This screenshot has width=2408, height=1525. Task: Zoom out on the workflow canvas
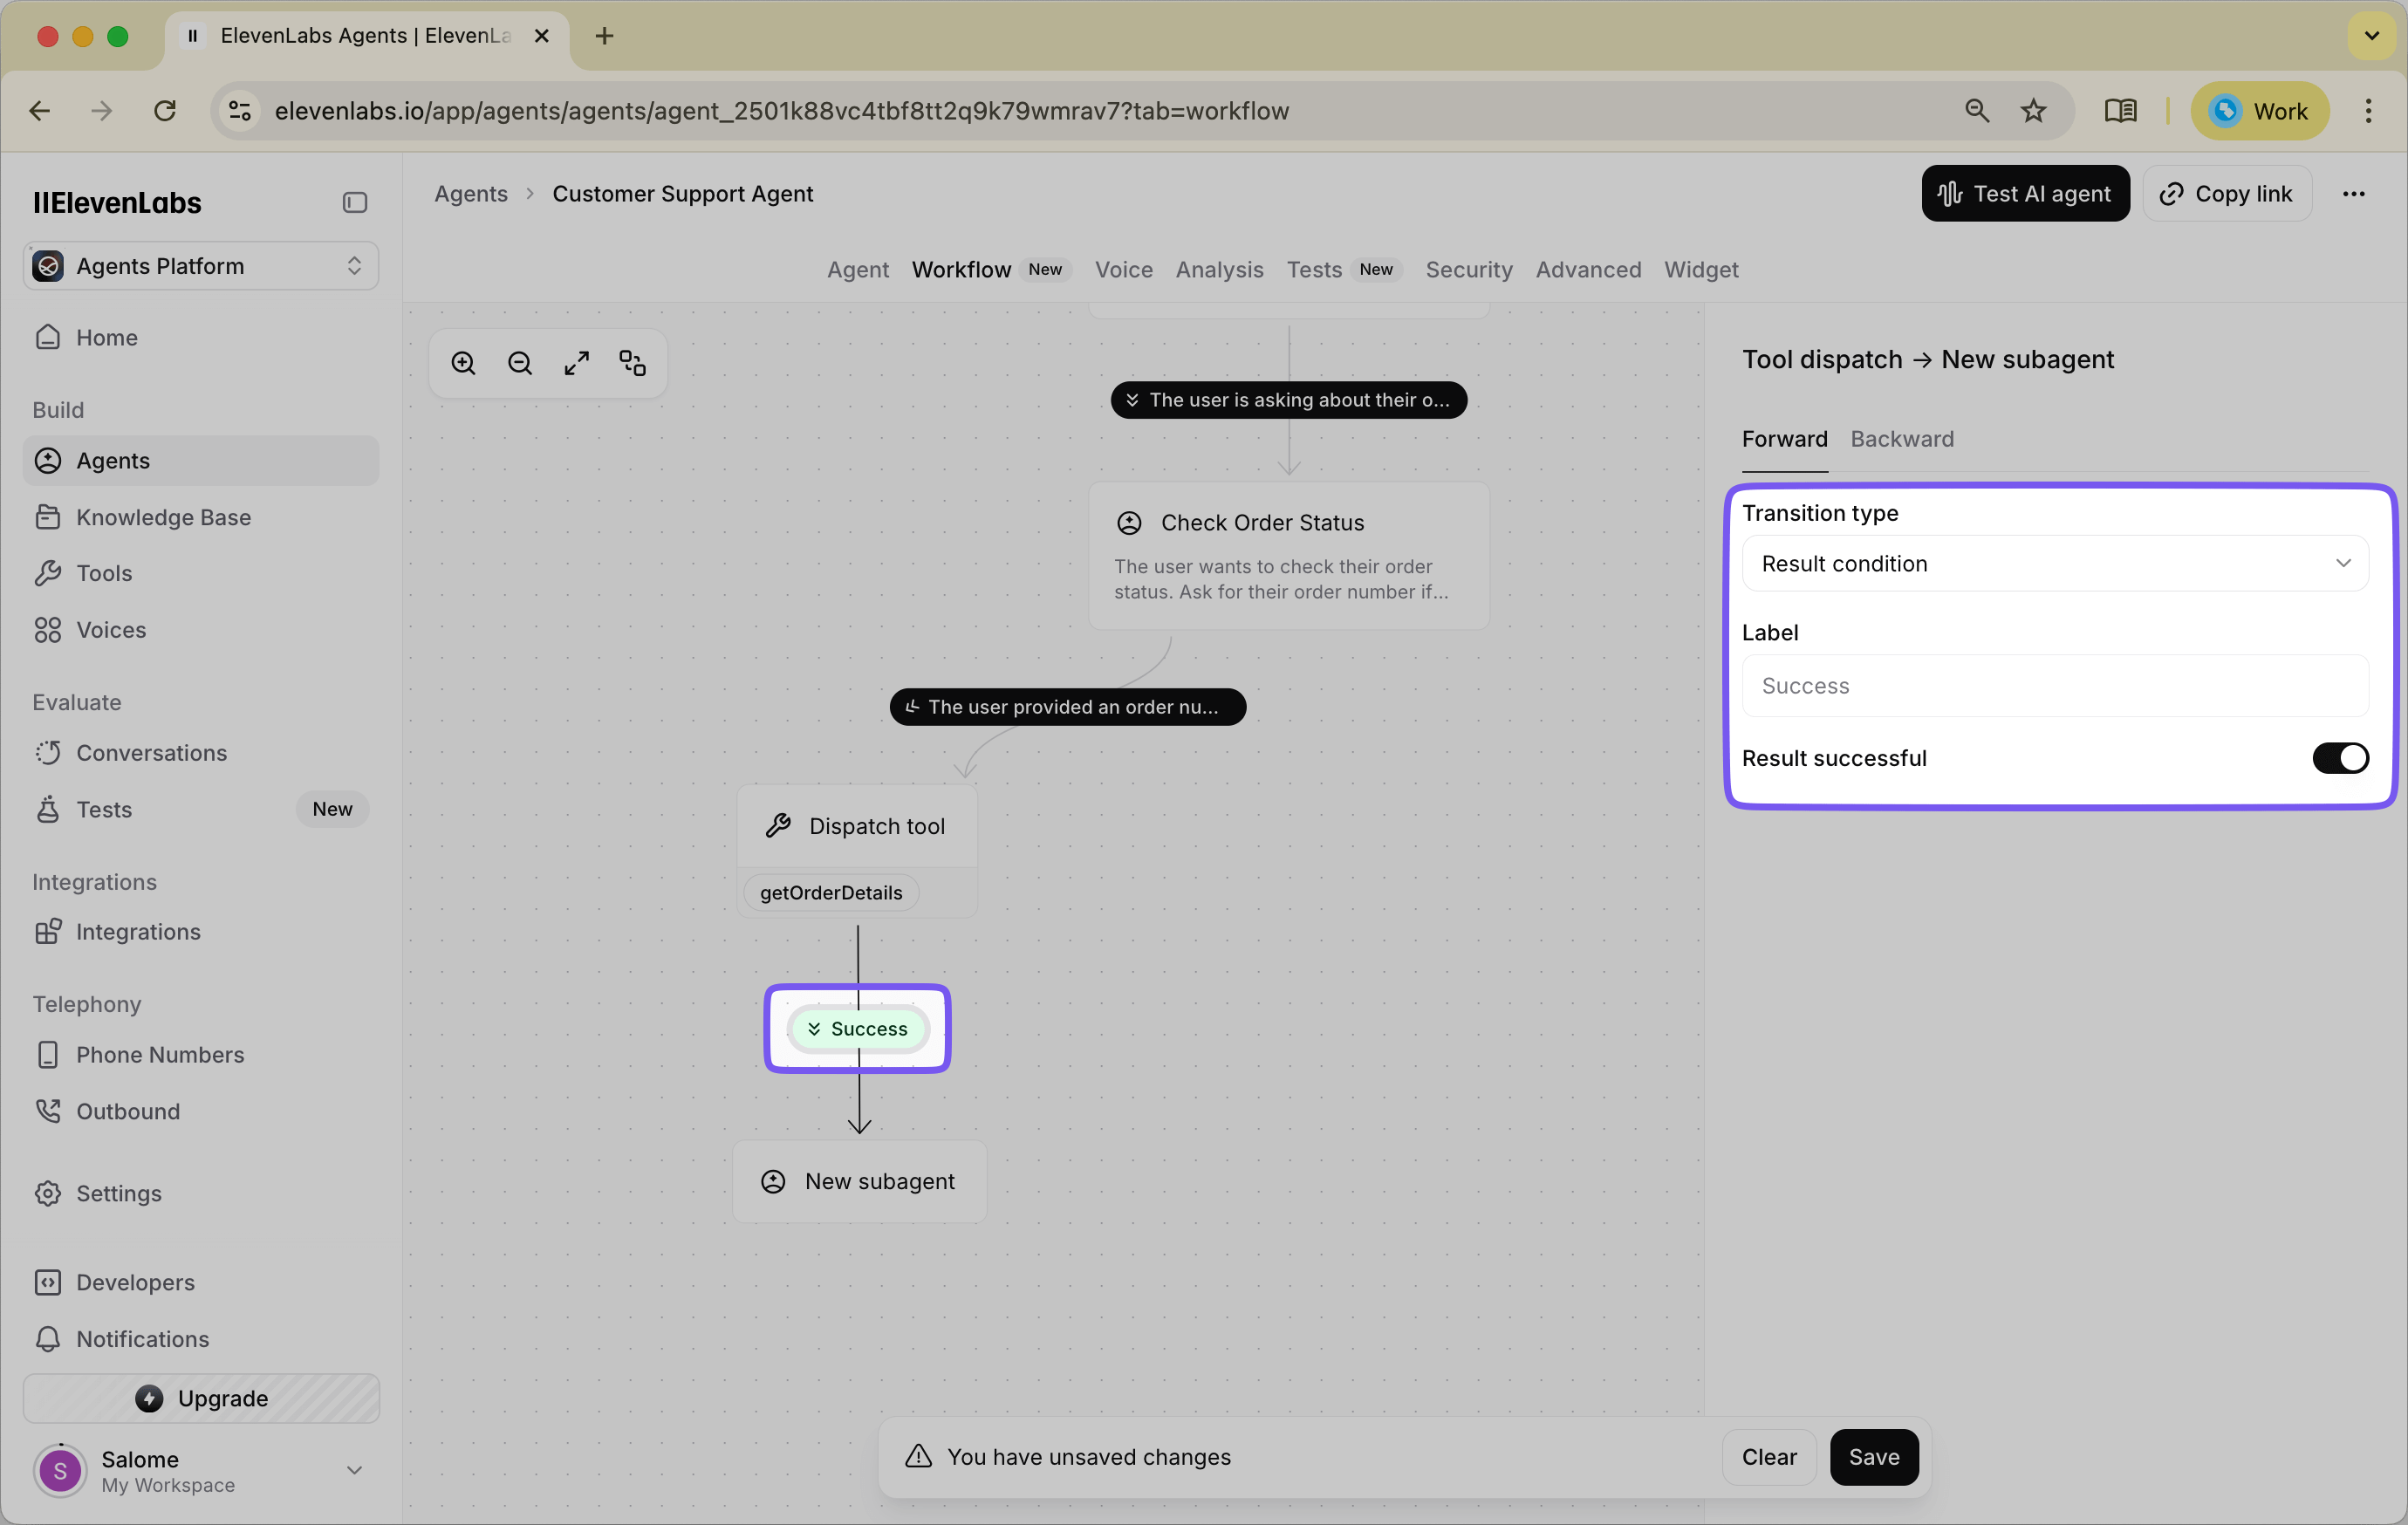point(519,362)
